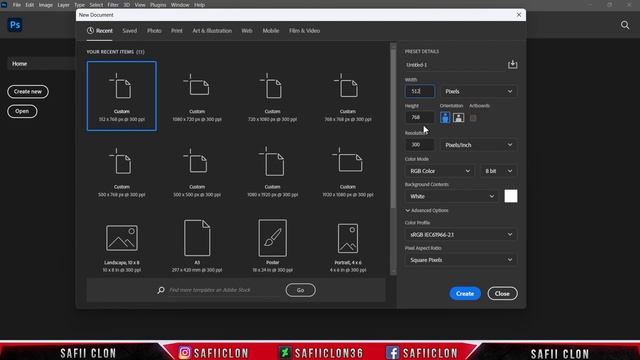Close the New Document dialog with X
Screen dimensions: 640x360
pos(519,15)
